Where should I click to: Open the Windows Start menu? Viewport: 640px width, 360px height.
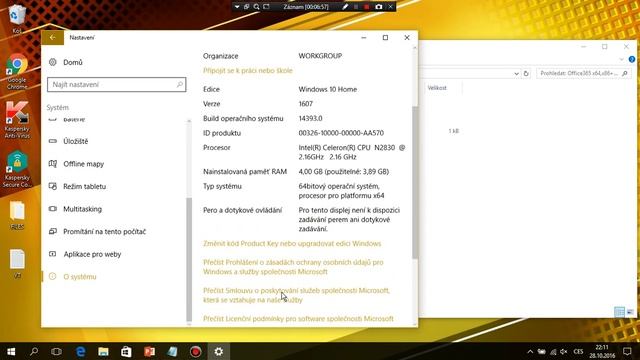coord(11,351)
